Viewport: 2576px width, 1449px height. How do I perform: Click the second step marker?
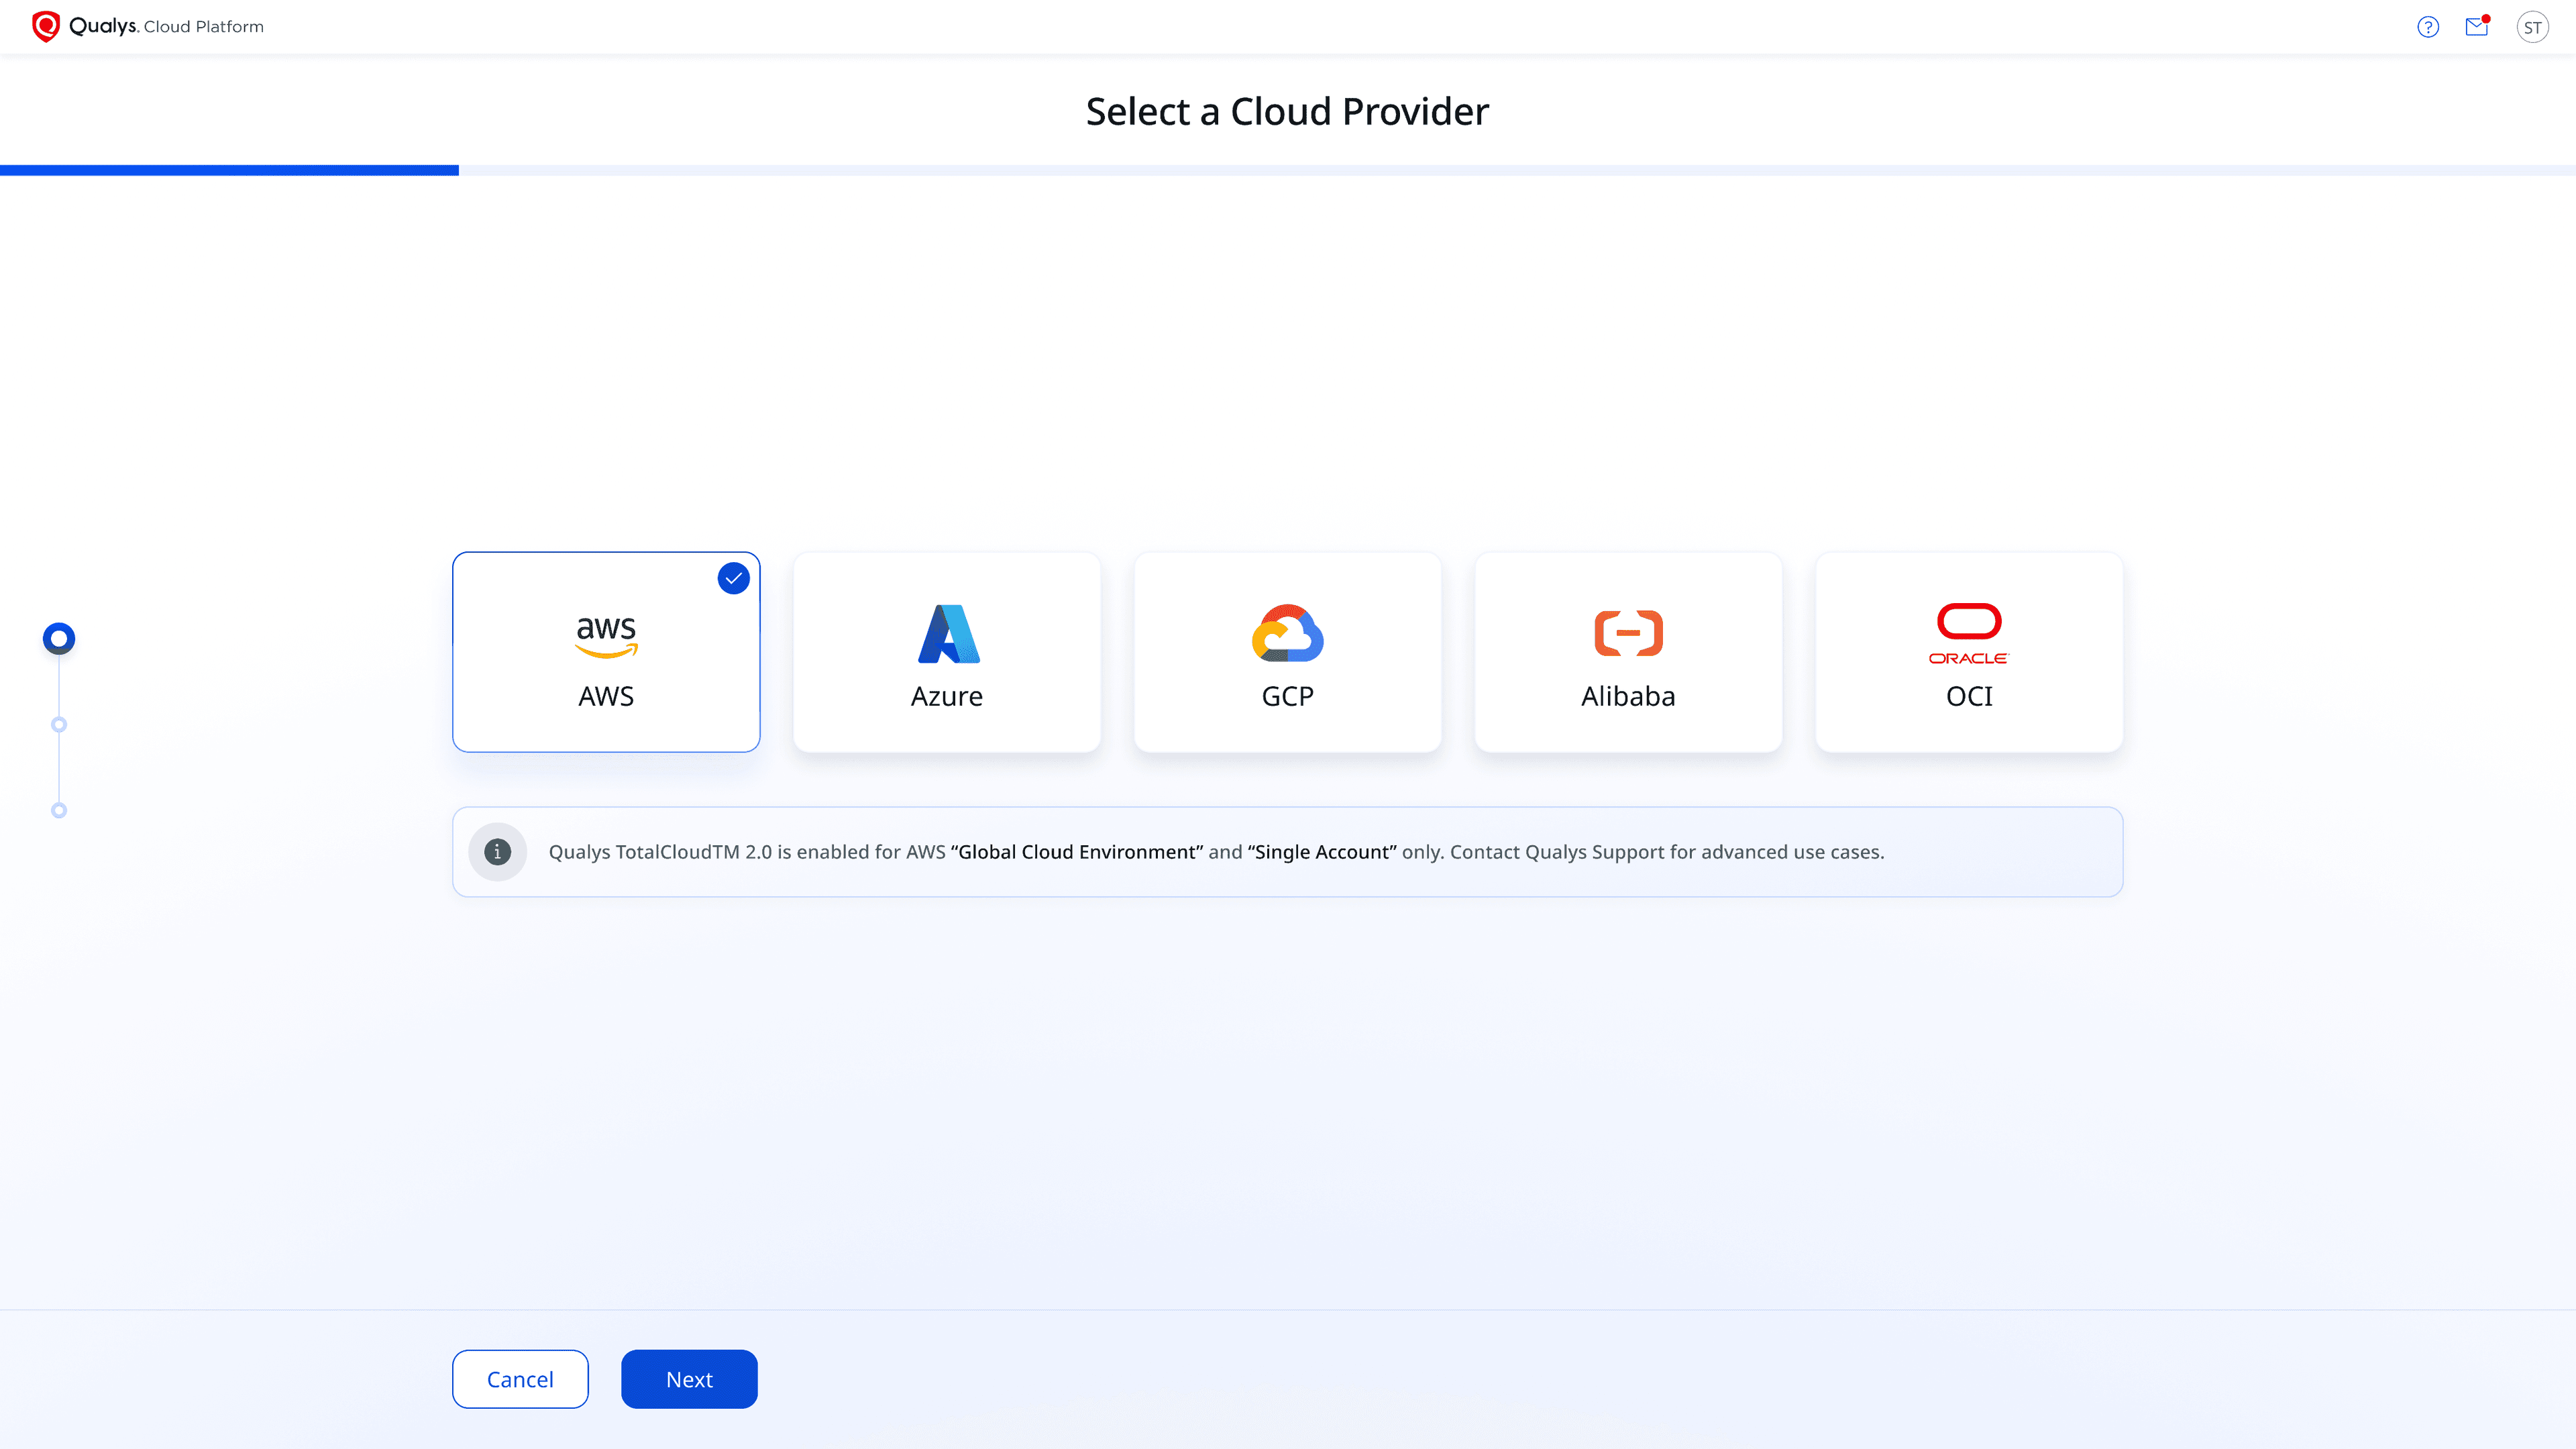tap(59, 724)
